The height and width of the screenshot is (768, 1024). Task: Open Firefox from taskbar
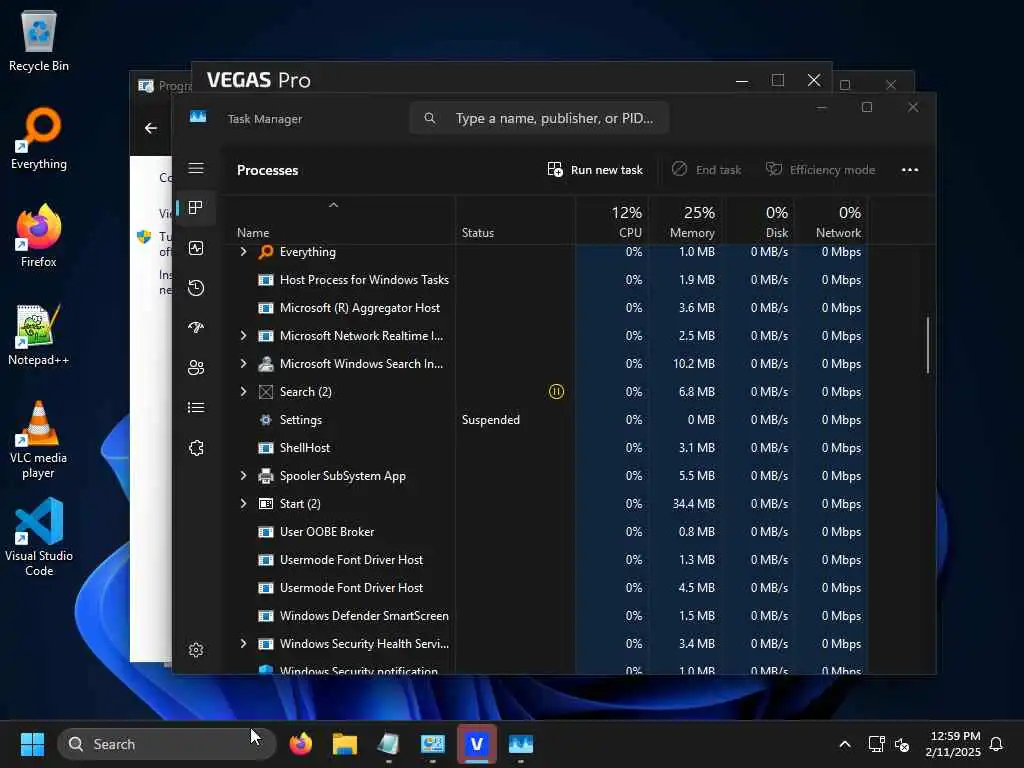click(301, 744)
